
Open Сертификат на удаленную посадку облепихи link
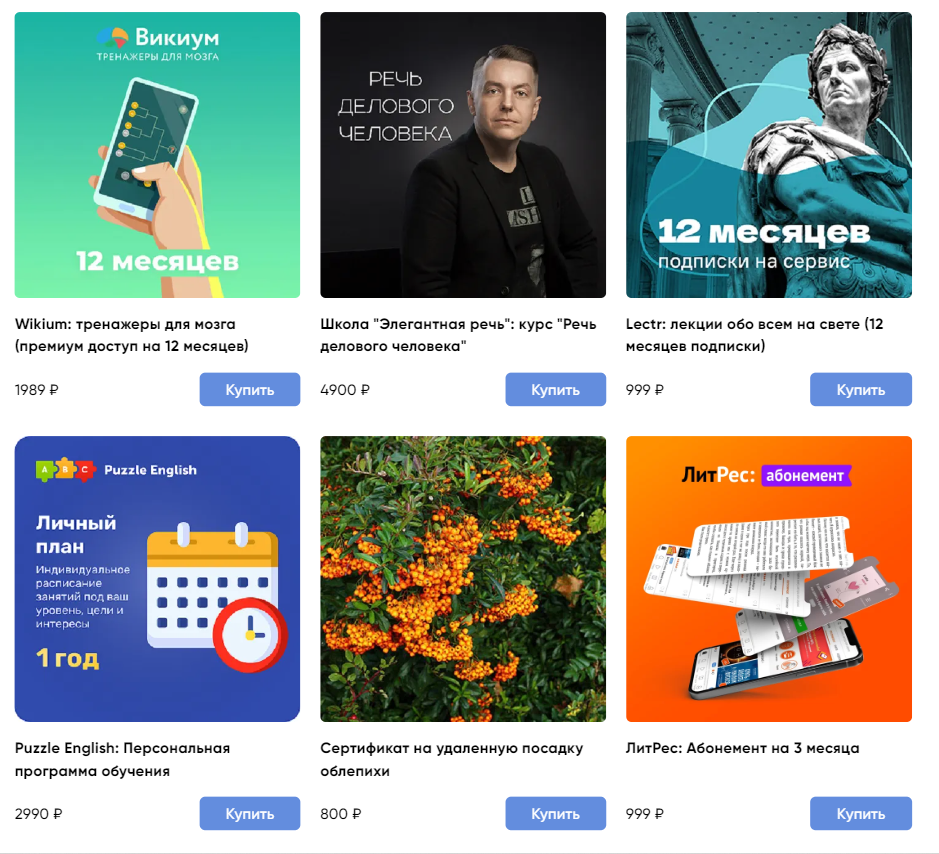pyautogui.click(x=452, y=759)
